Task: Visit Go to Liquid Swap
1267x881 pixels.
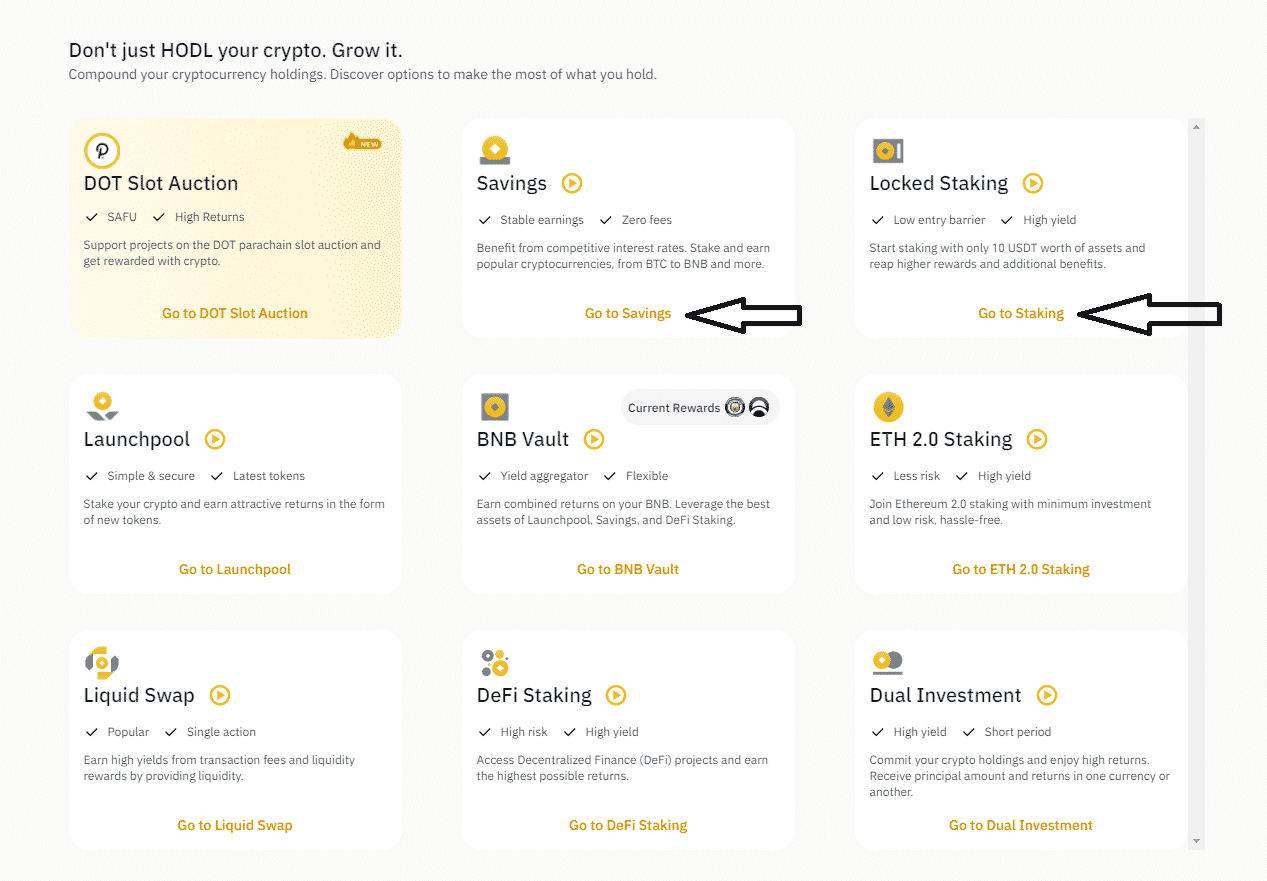Action: 235,825
